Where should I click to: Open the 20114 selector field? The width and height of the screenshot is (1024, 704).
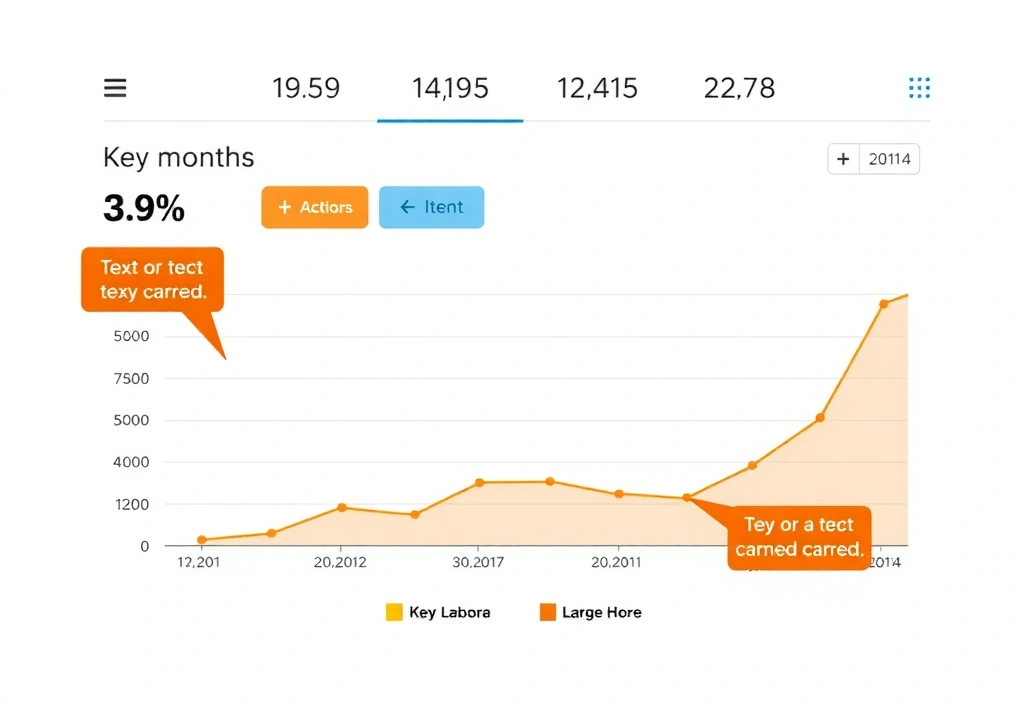coord(888,159)
